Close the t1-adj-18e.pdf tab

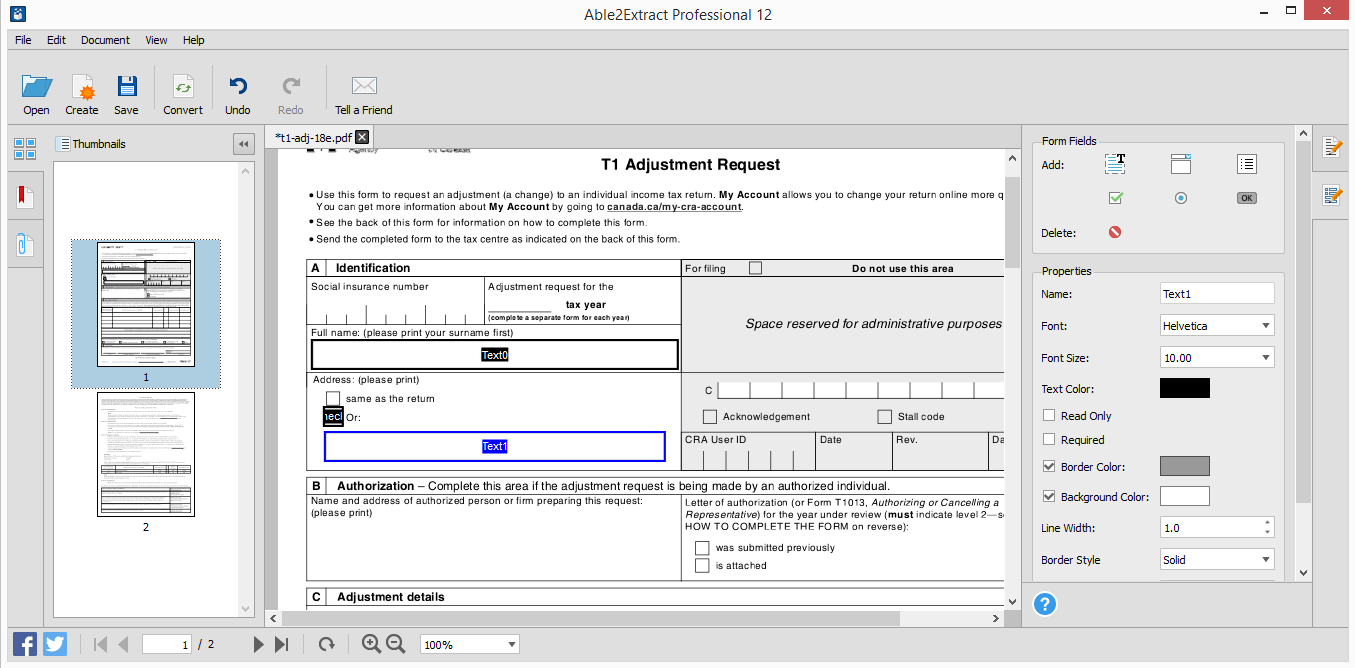coord(362,137)
